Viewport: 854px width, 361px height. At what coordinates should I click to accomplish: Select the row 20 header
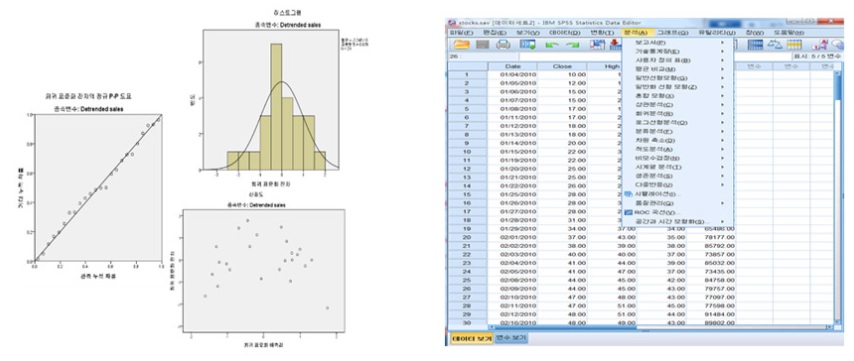(467, 237)
